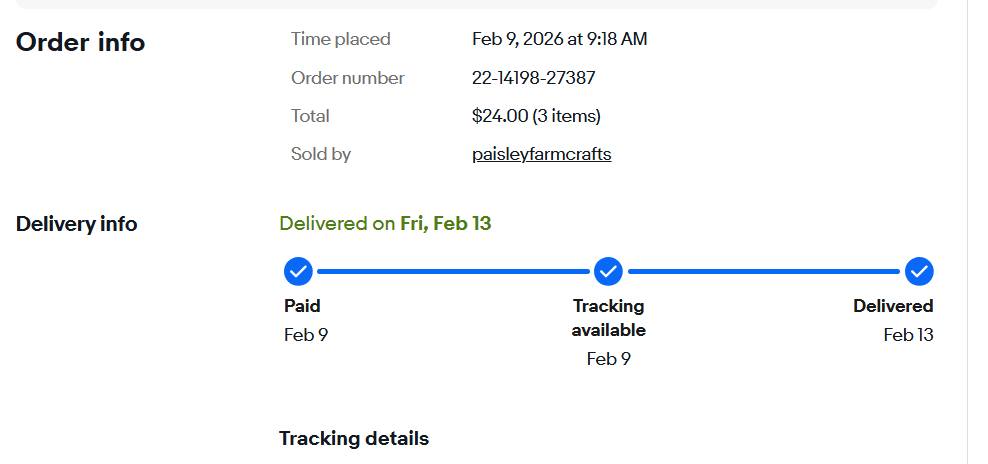
Task: Click order number 22-14198-27387
Action: click(x=533, y=78)
